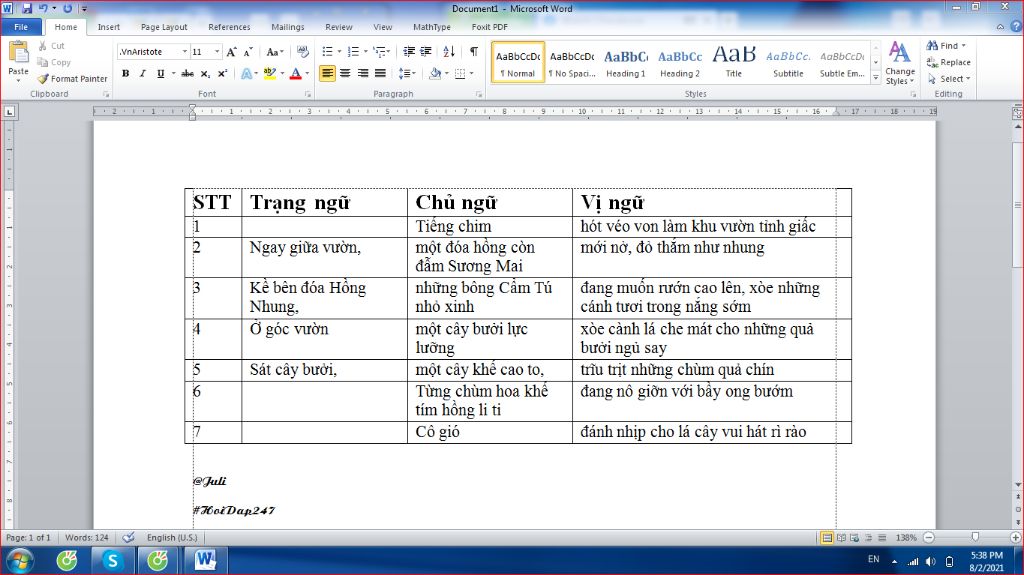The image size is (1024, 575).
Task: Toggle Bold formatting
Action: point(125,73)
